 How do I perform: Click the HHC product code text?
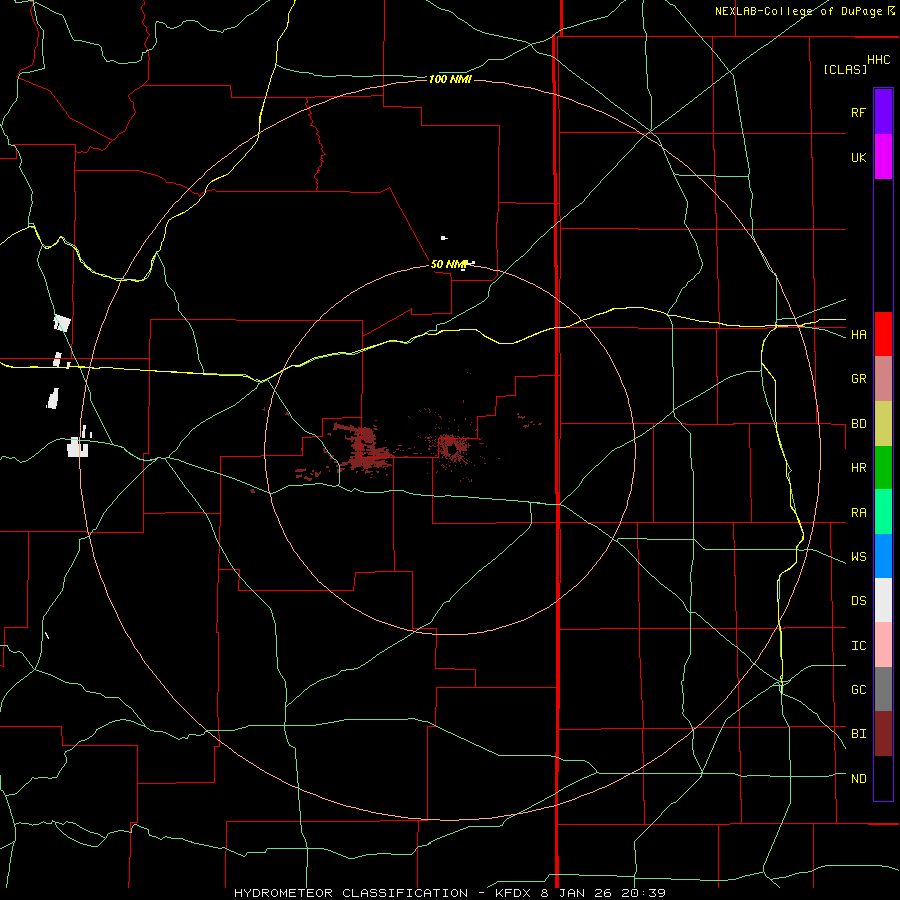point(878,60)
